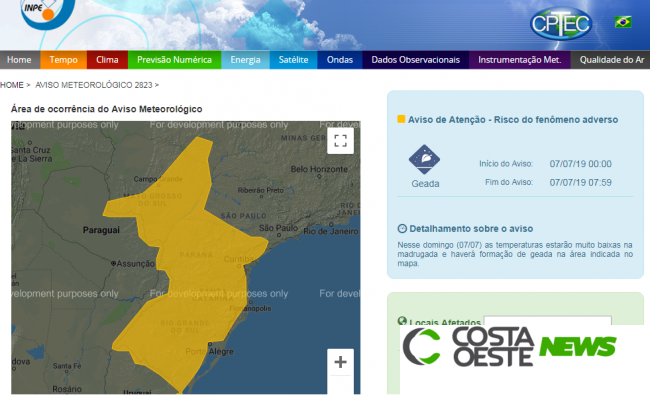Open the Tempo menu
Screen dimensions: 650x395
[63, 60]
